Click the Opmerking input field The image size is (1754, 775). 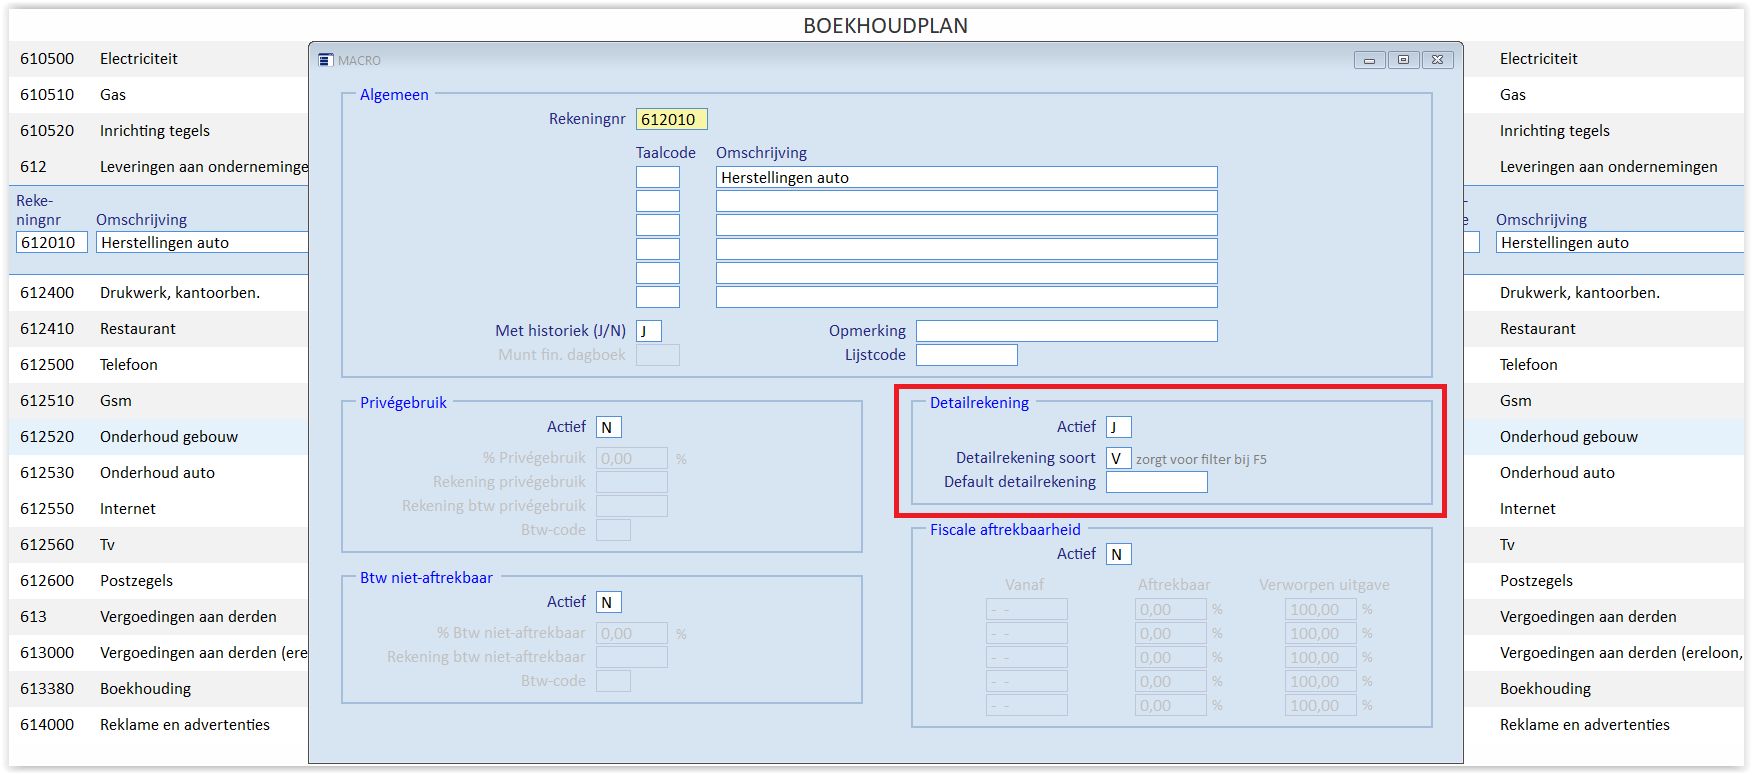1066,331
